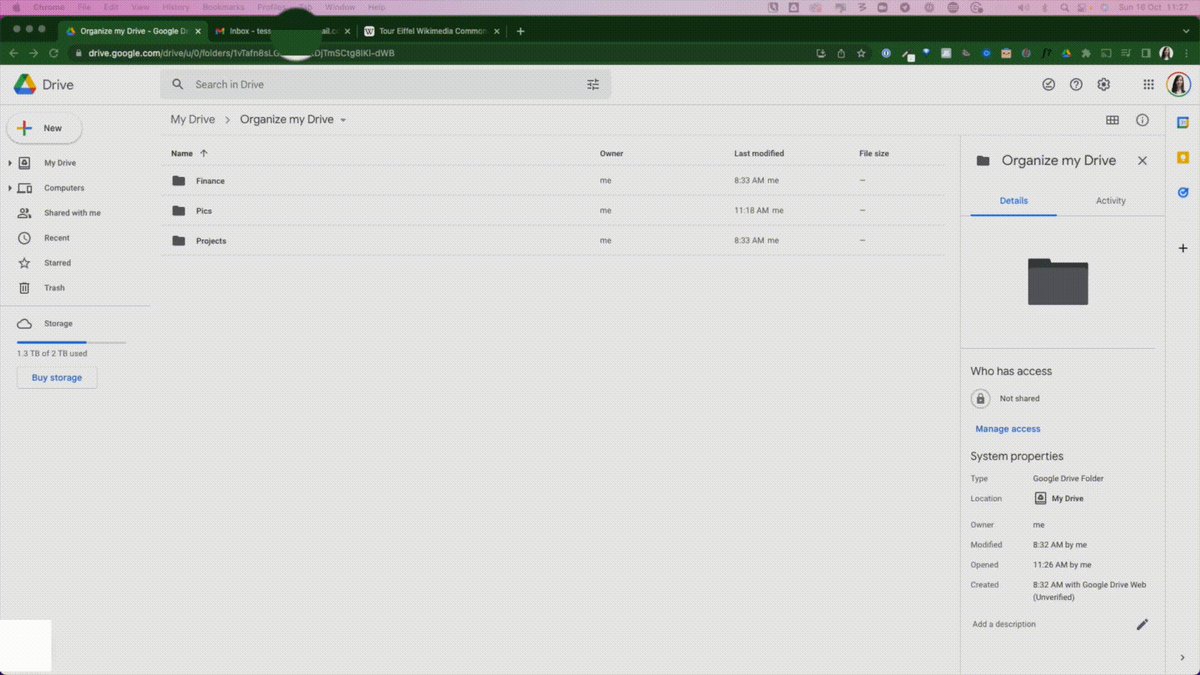Screen dimensions: 1200x675
Task: Open Google Tasks in the side panel
Action: coord(1183,192)
